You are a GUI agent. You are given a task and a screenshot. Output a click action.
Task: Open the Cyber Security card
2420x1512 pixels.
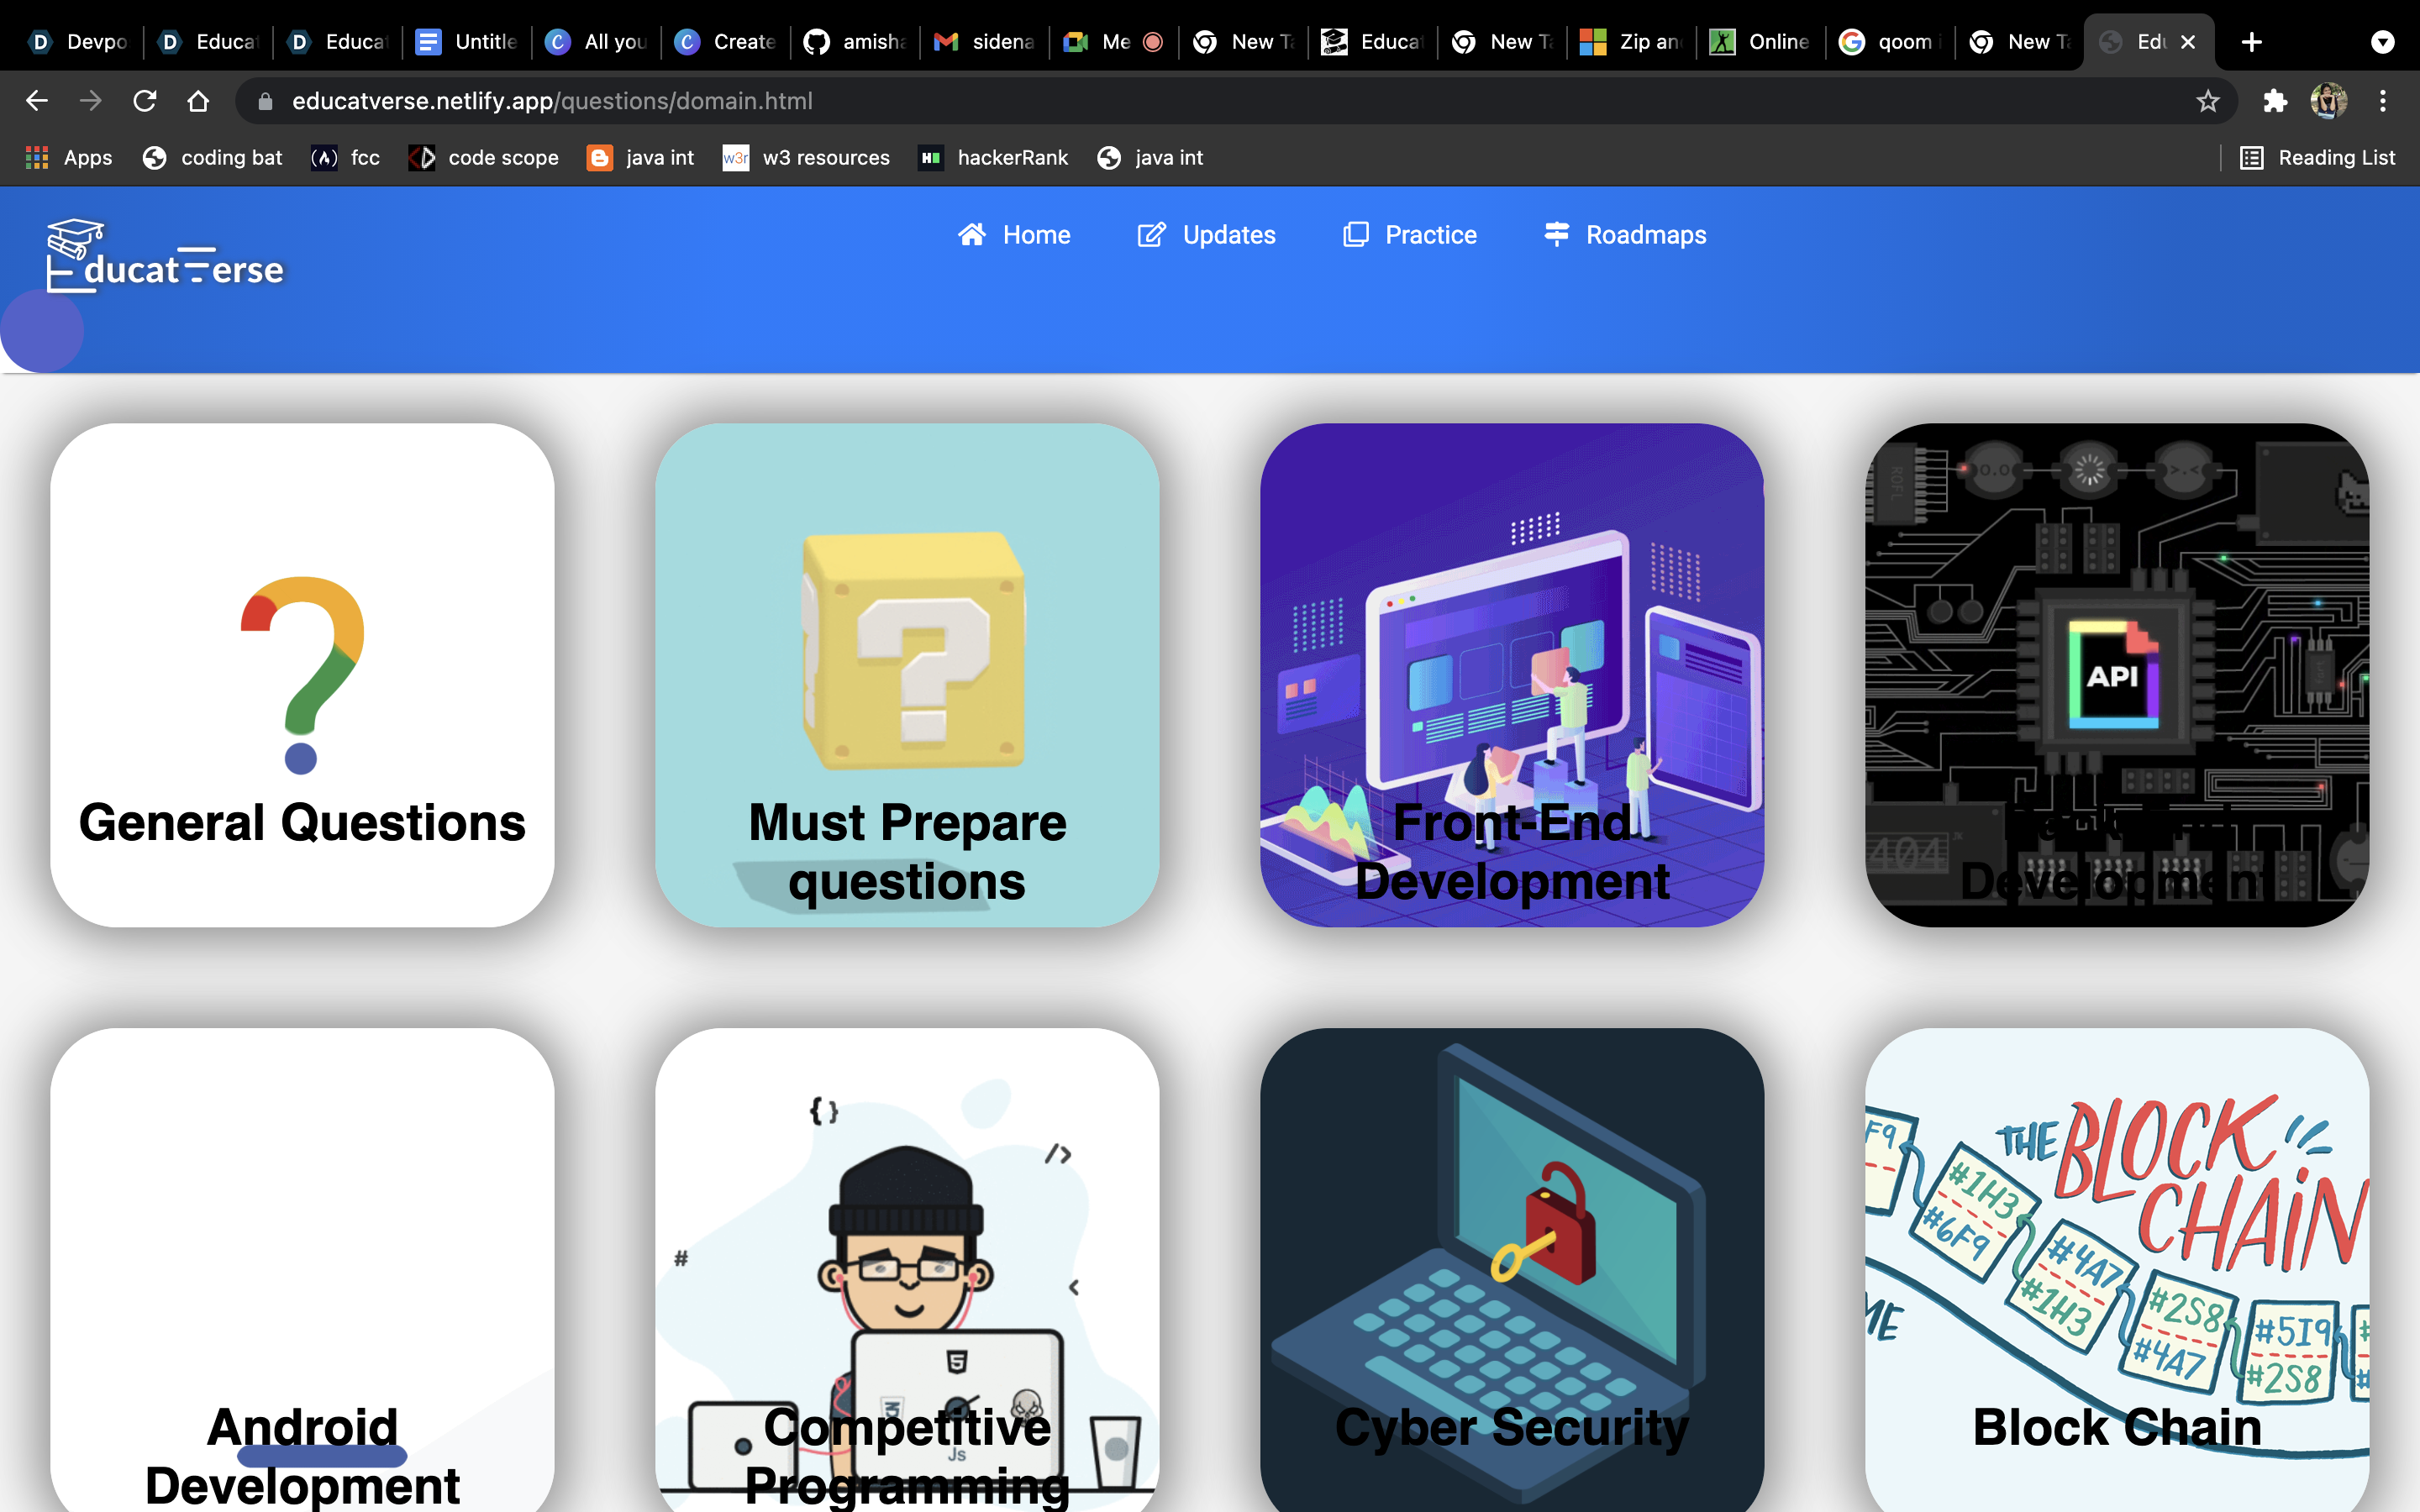(1512, 1270)
